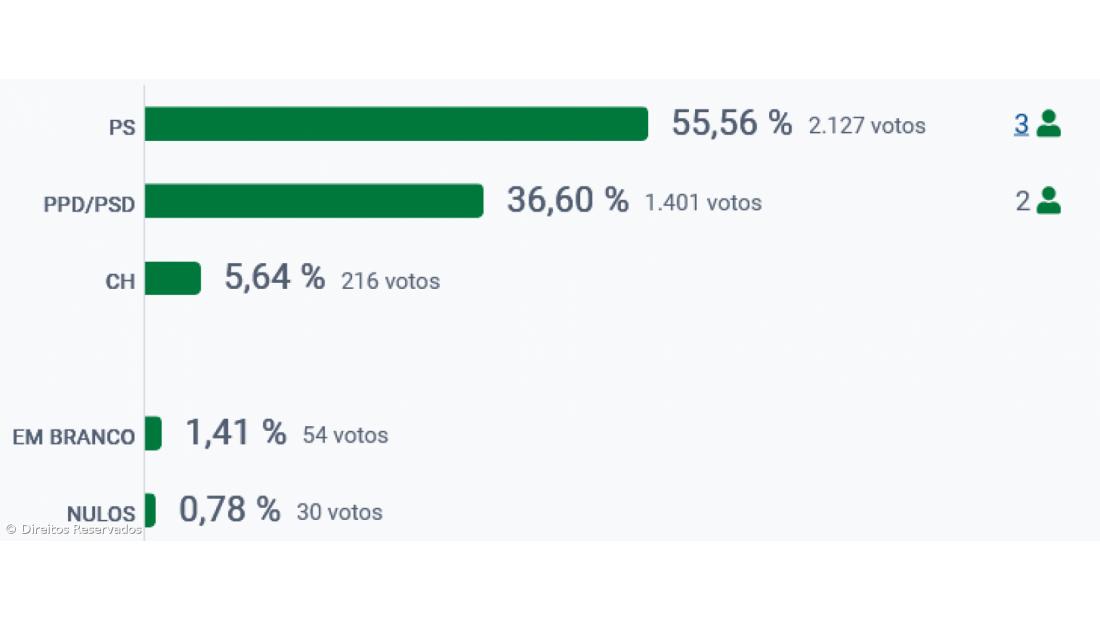Click the PPD/PSD mandate count "2"
Screen dimensions: 1100x620
1022,201
